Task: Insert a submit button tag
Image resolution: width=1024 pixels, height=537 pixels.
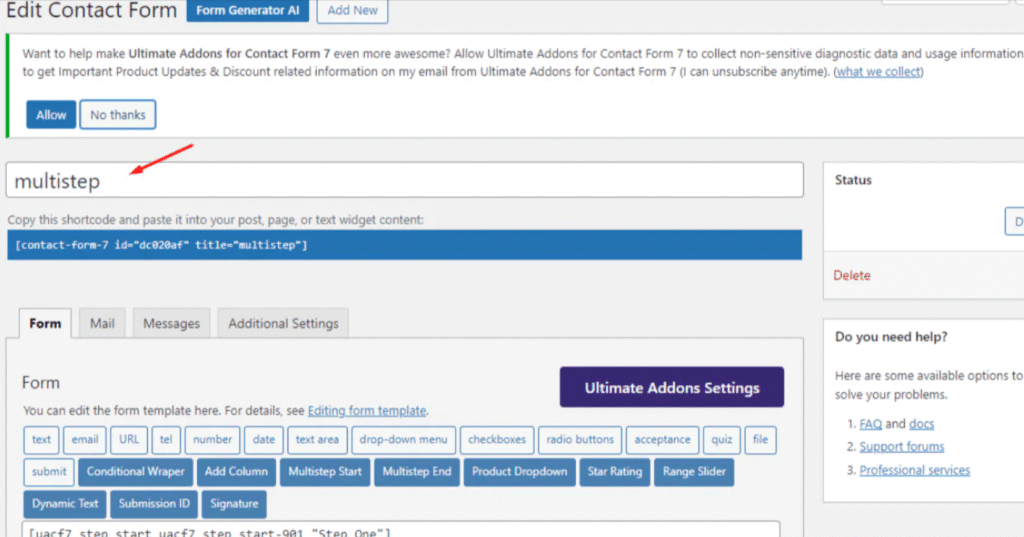Action: coord(49,472)
